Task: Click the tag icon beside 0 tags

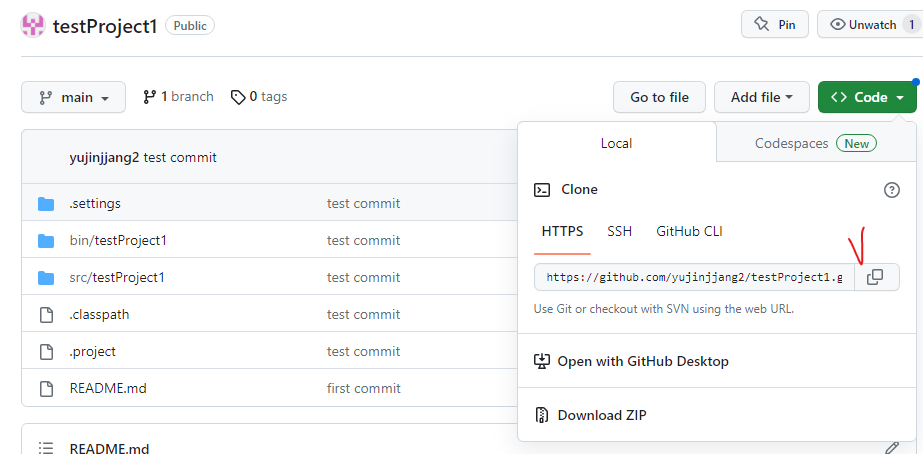Action: pos(237,97)
